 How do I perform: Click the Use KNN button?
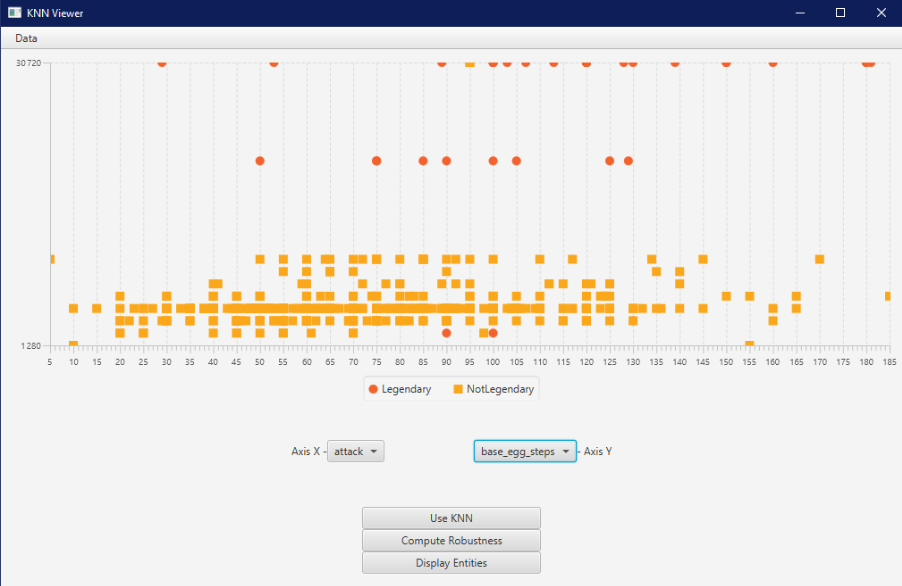(452, 518)
